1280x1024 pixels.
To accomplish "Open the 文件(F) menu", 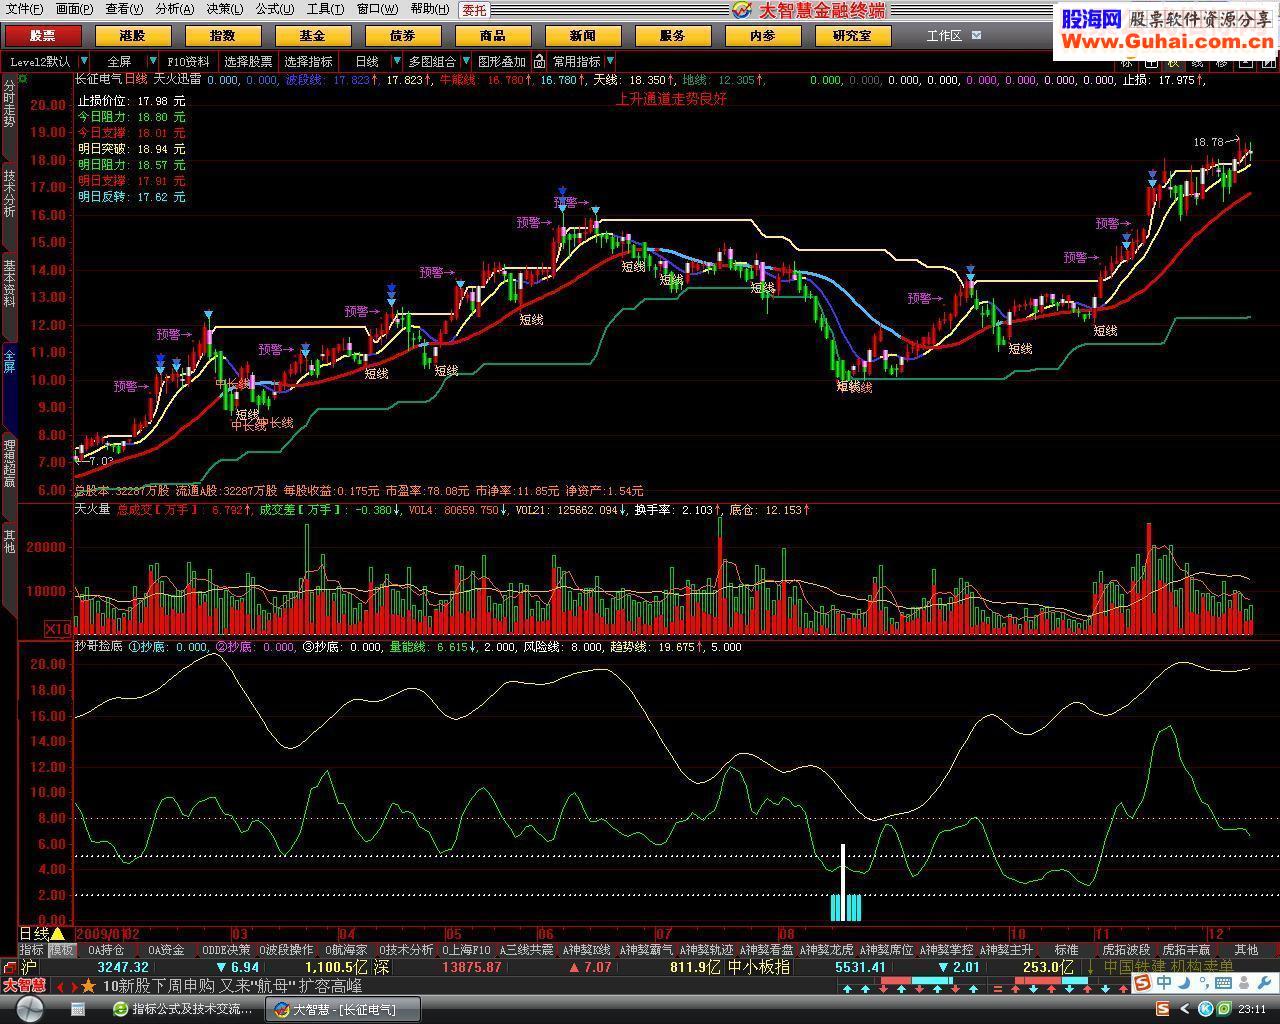I will tap(24, 9).
